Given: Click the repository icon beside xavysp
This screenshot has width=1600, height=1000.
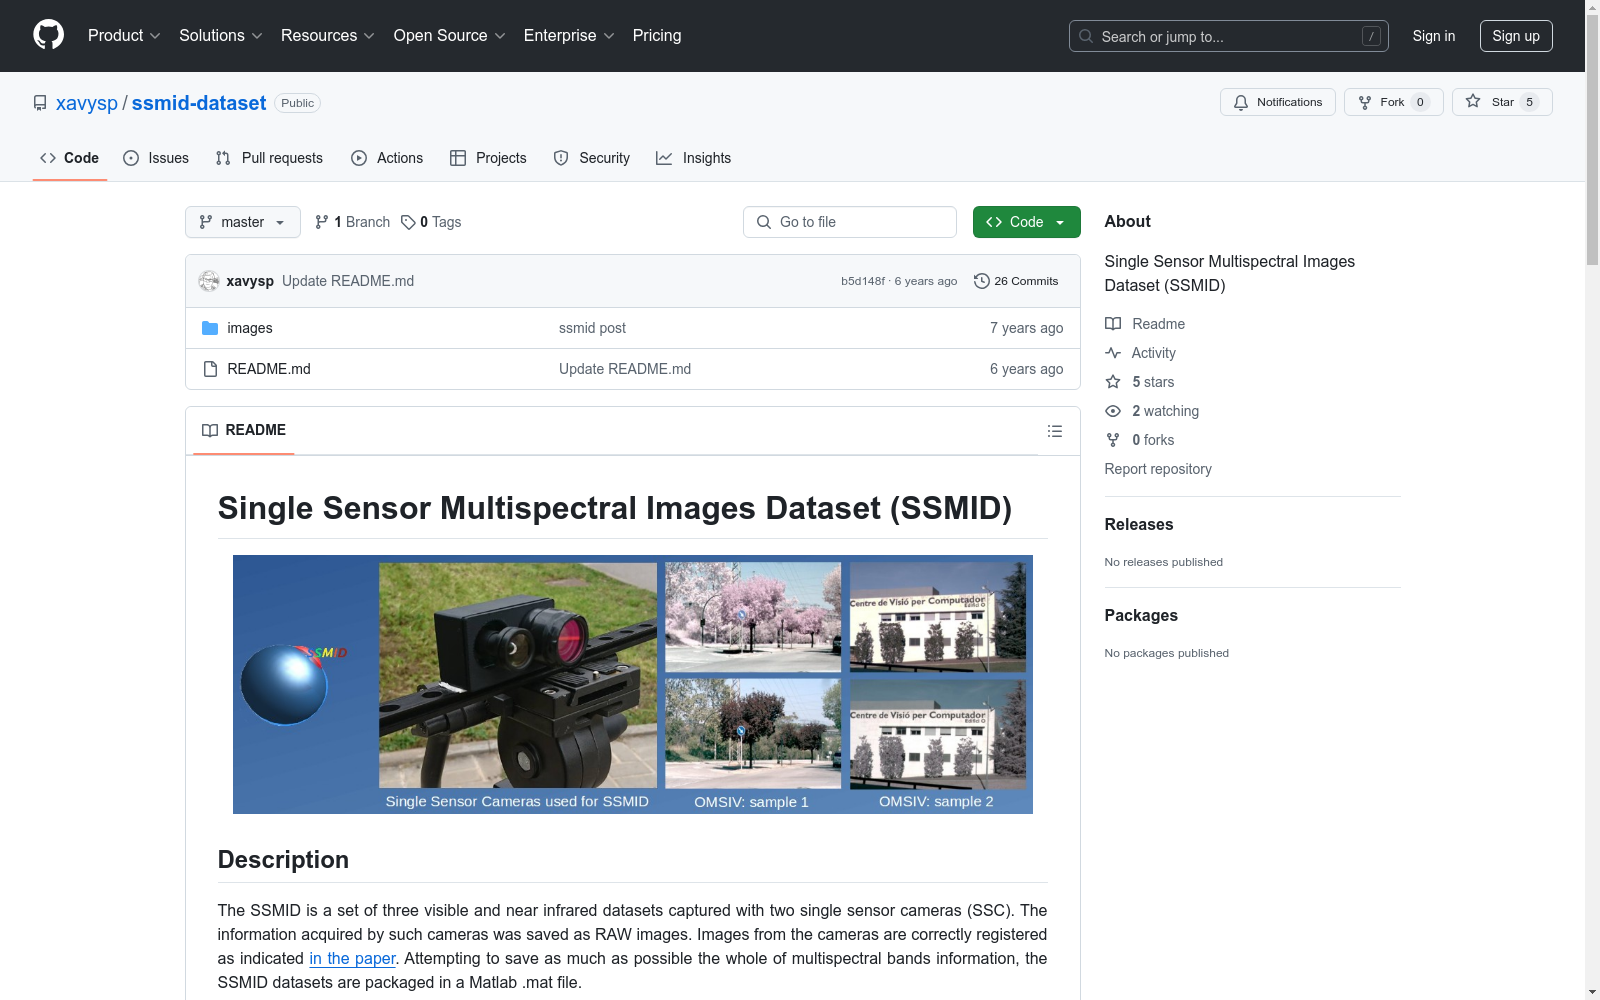Looking at the screenshot, I should [x=40, y=103].
